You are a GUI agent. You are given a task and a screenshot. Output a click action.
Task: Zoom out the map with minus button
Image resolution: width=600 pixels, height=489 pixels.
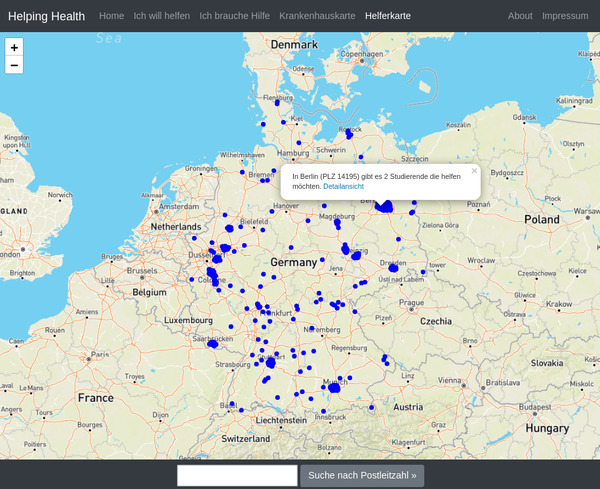14,65
